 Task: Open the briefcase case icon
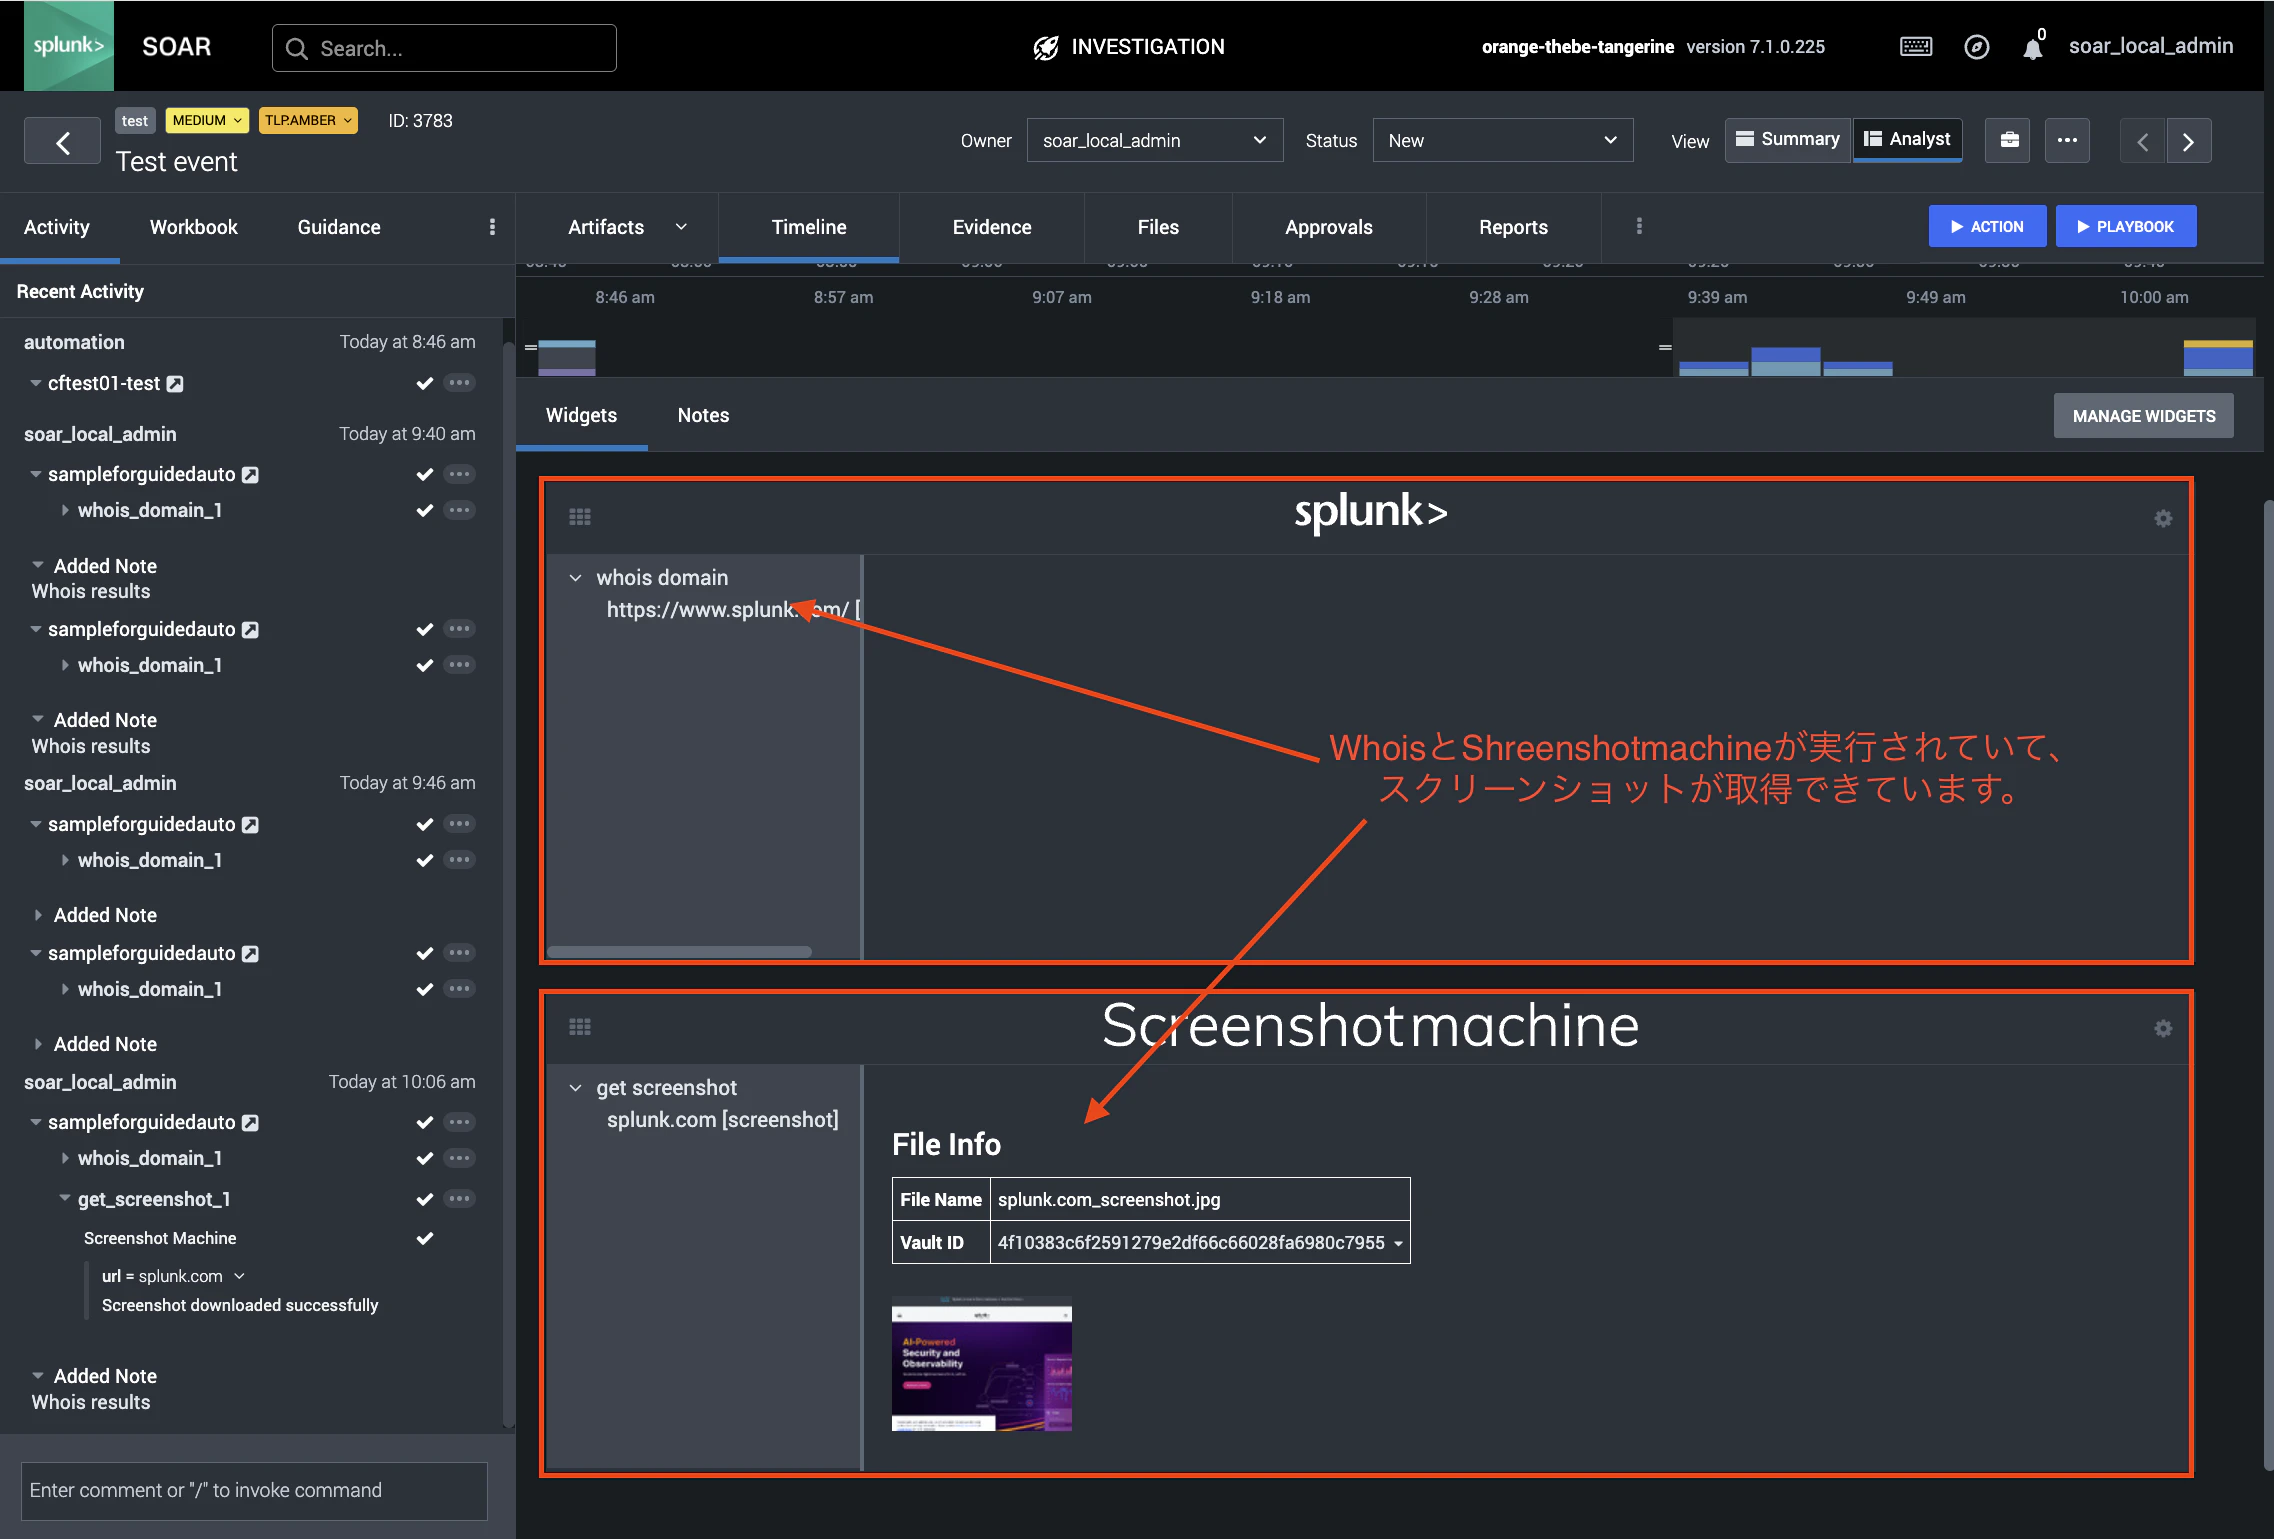(x=2009, y=141)
